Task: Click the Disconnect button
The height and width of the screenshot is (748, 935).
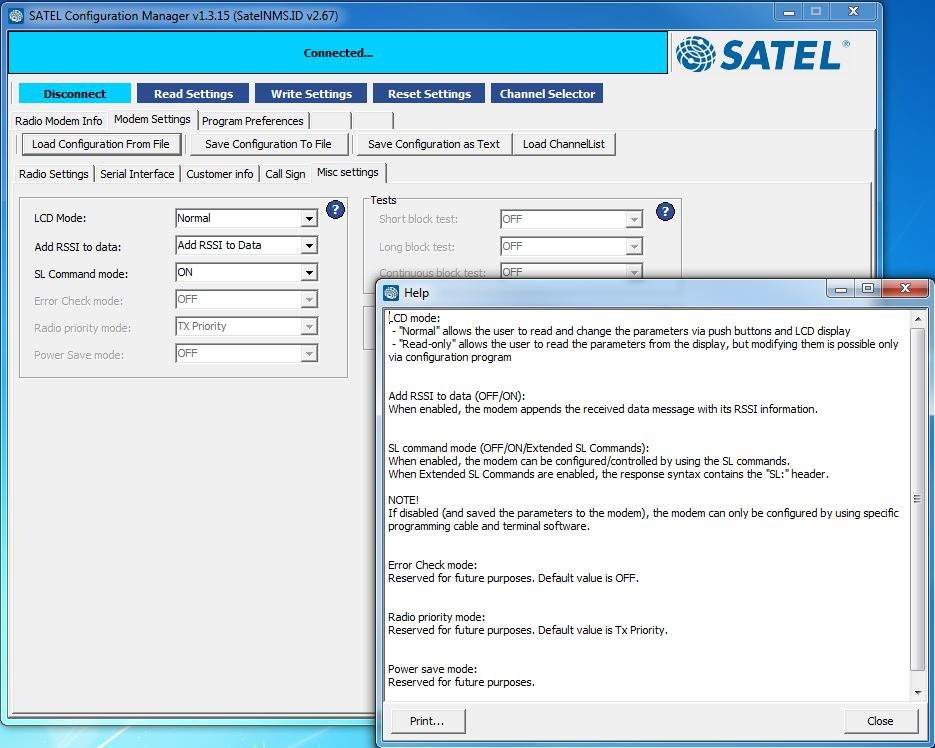Action: 75,94
